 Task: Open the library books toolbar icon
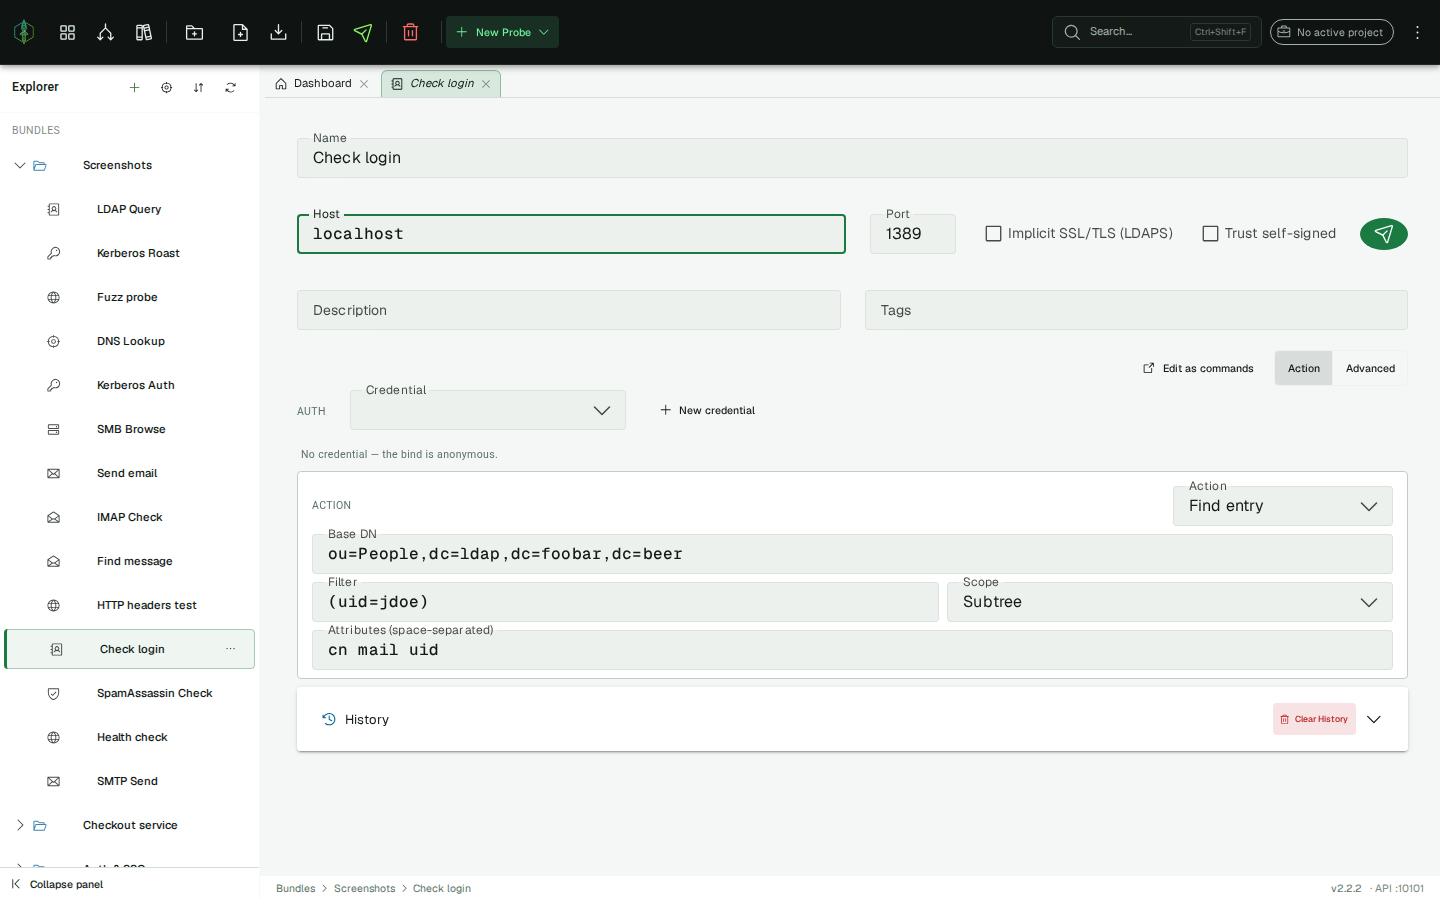pyautogui.click(x=144, y=32)
